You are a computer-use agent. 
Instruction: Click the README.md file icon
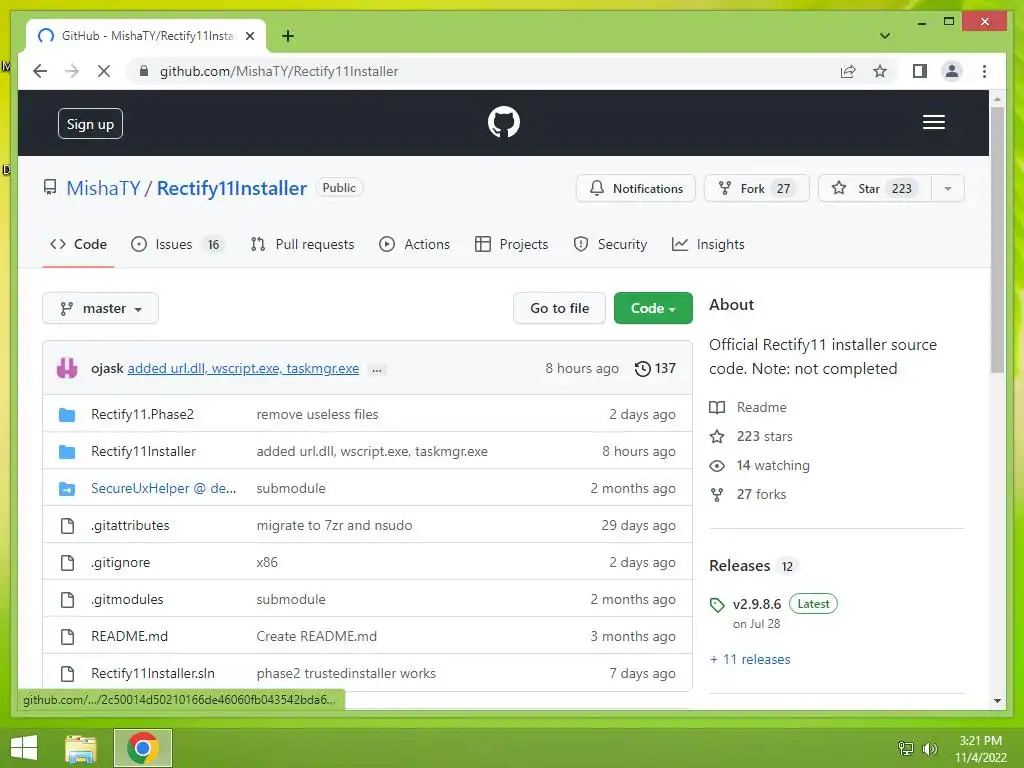click(x=67, y=637)
